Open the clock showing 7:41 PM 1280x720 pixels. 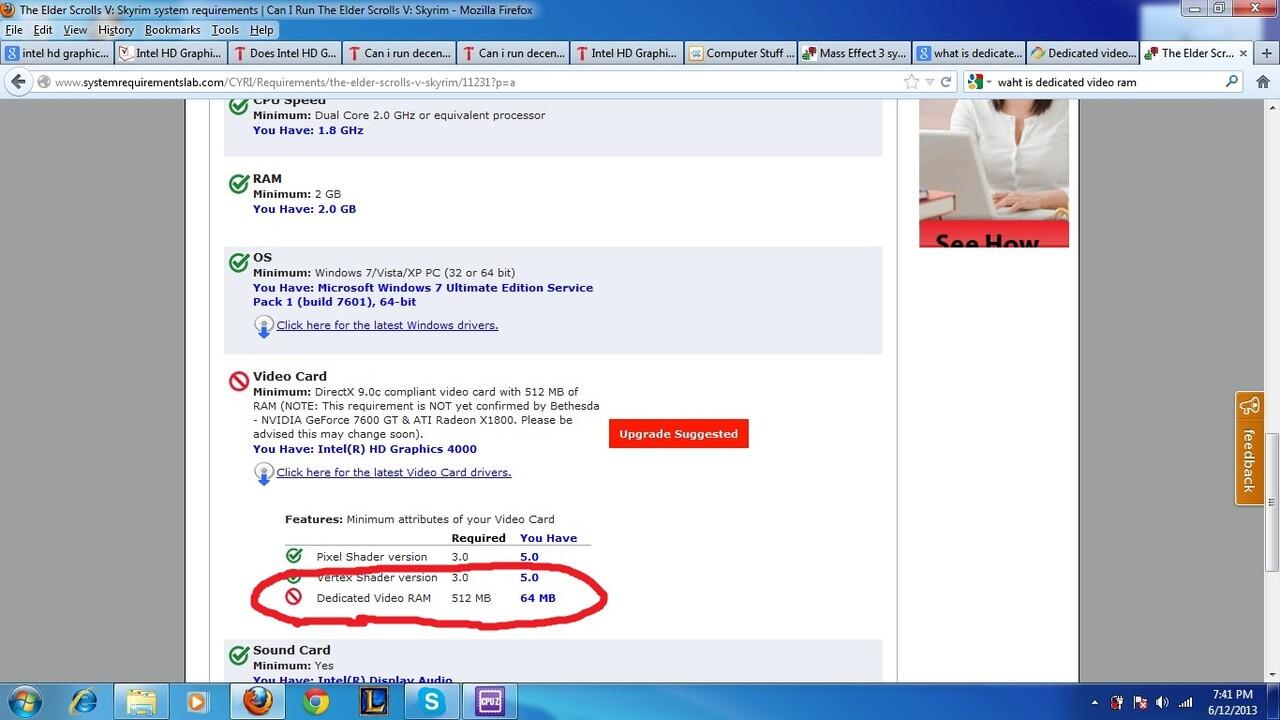[1230, 702]
